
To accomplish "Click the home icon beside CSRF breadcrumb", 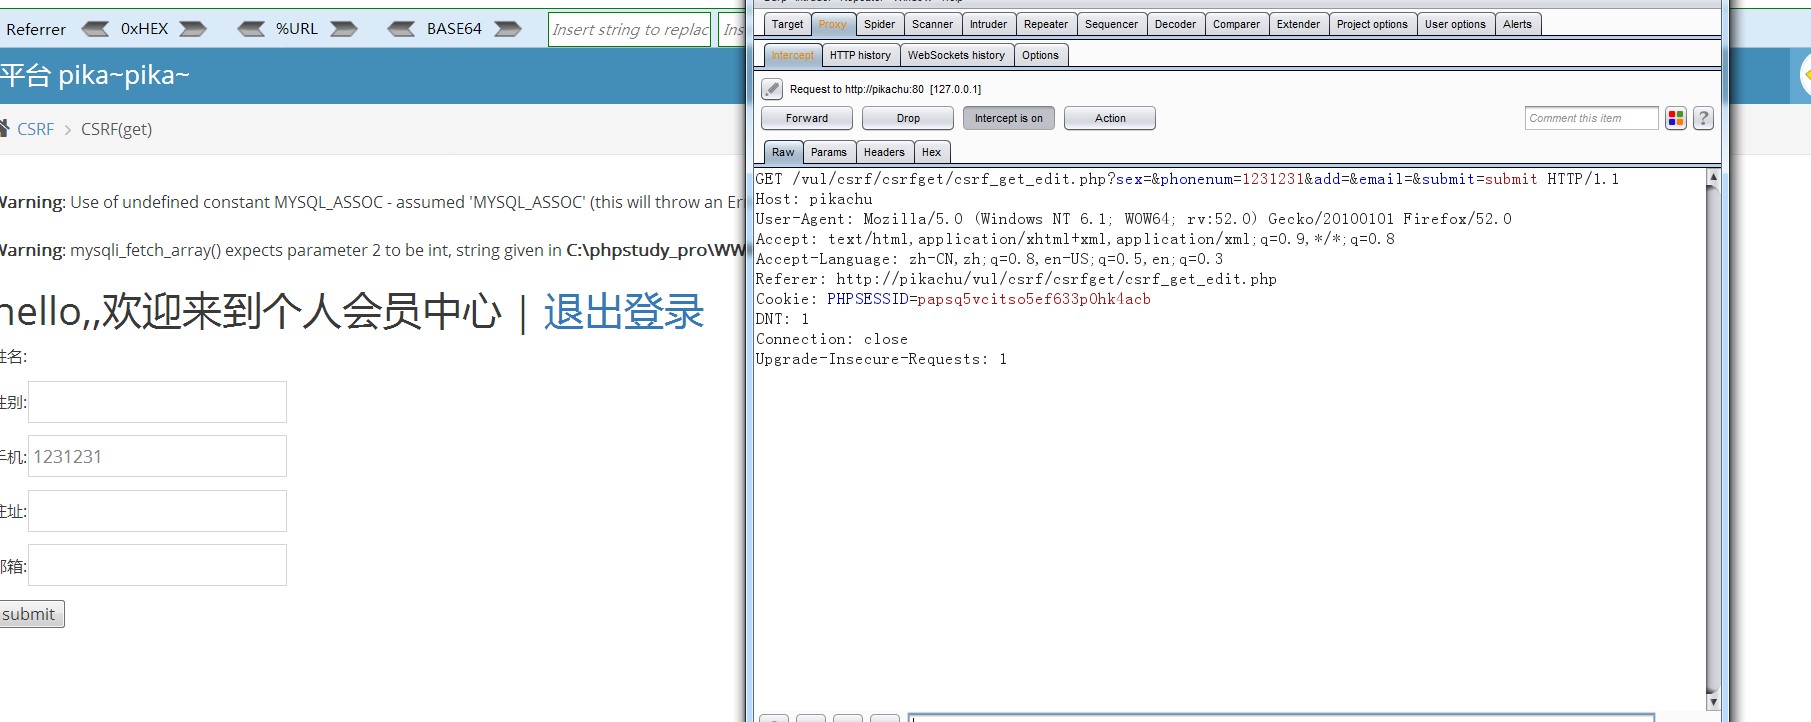I will coord(4,128).
